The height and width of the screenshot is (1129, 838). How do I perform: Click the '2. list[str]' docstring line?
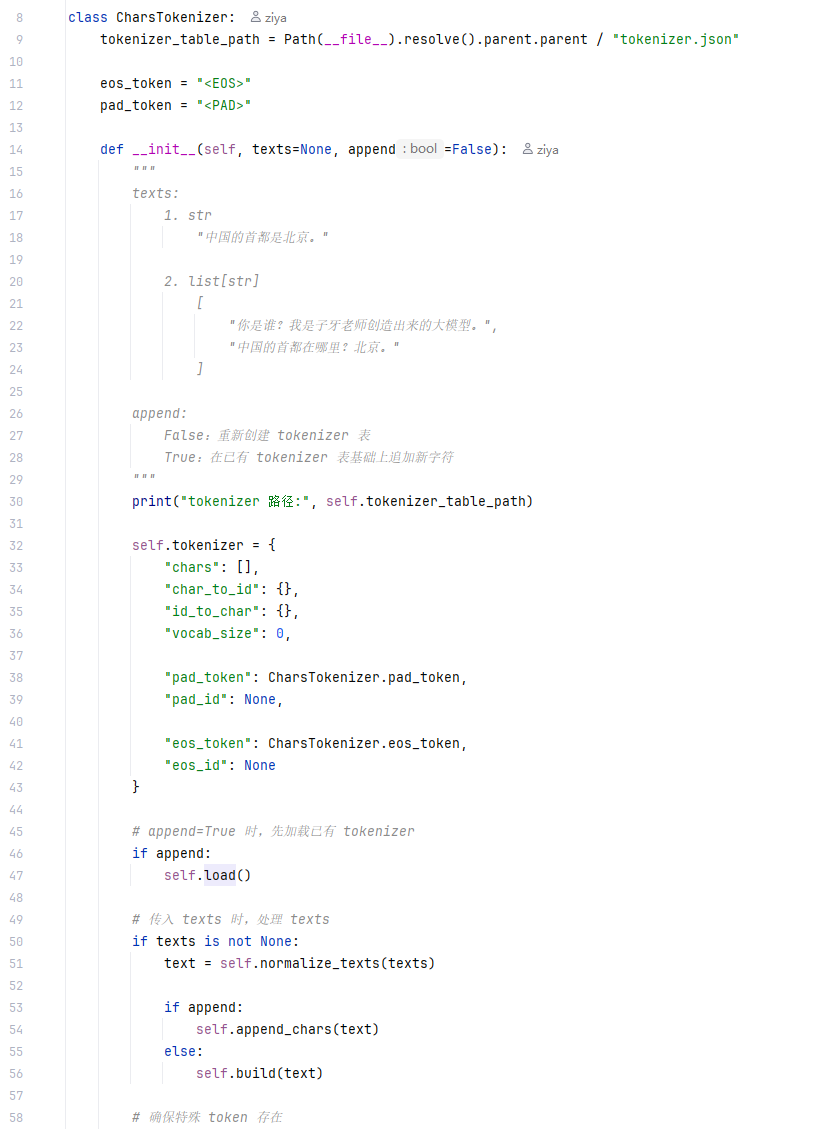[211, 282]
